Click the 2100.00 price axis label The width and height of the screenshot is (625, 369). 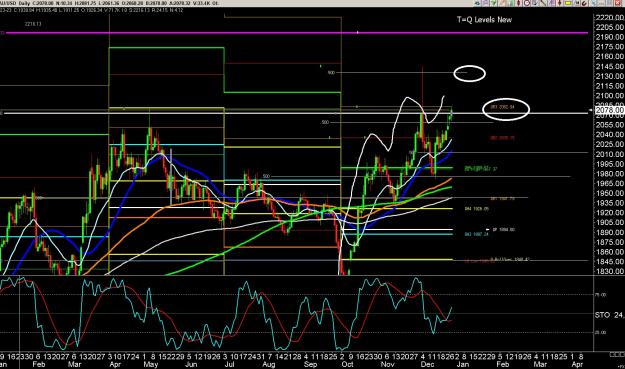coord(609,96)
